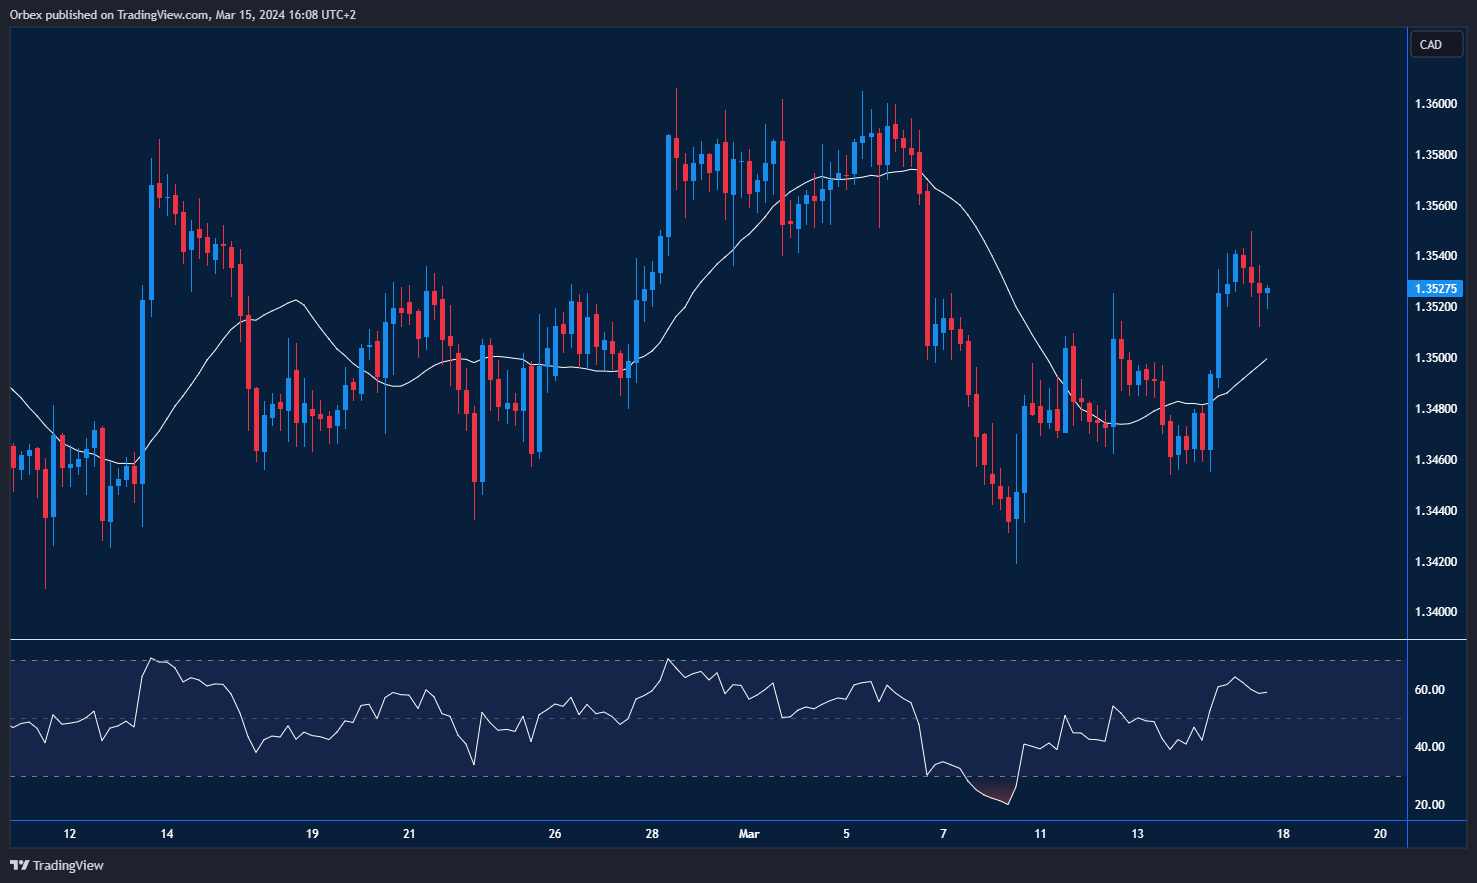This screenshot has height=883, width=1477.
Task: Toggle the RSI oversold dashed line
Action: click(x=700, y=775)
